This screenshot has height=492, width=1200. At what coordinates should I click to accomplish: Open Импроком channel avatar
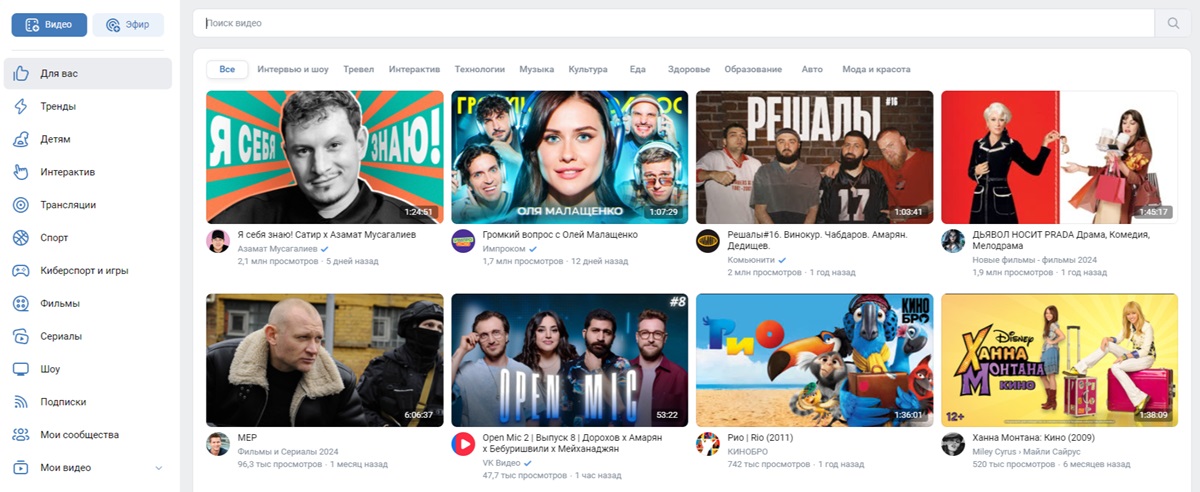pos(463,241)
